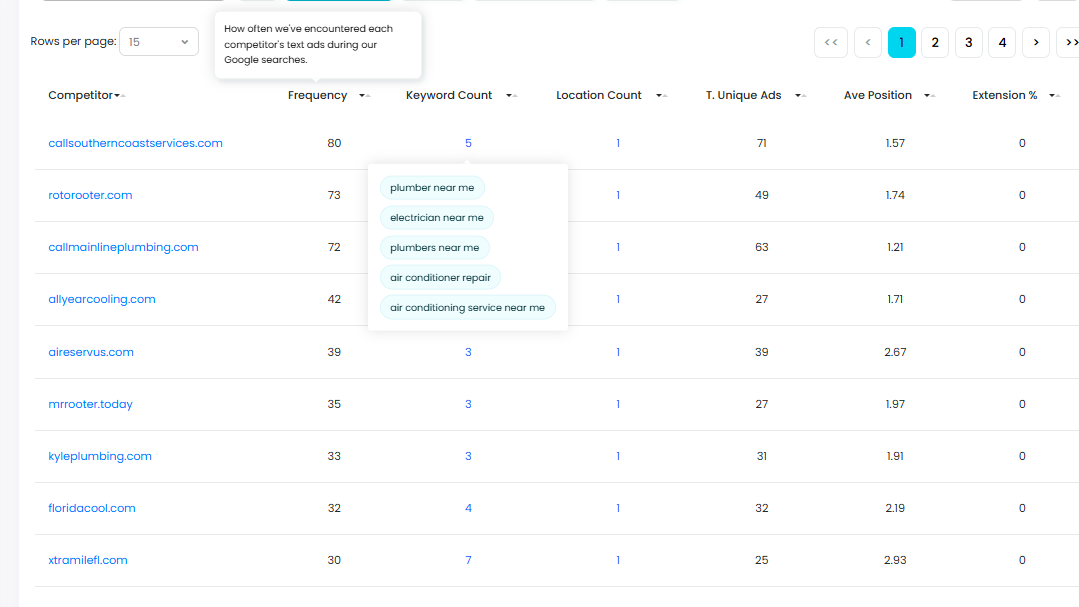Click average position value 1.57
The width and height of the screenshot is (1079, 607).
tap(895, 143)
